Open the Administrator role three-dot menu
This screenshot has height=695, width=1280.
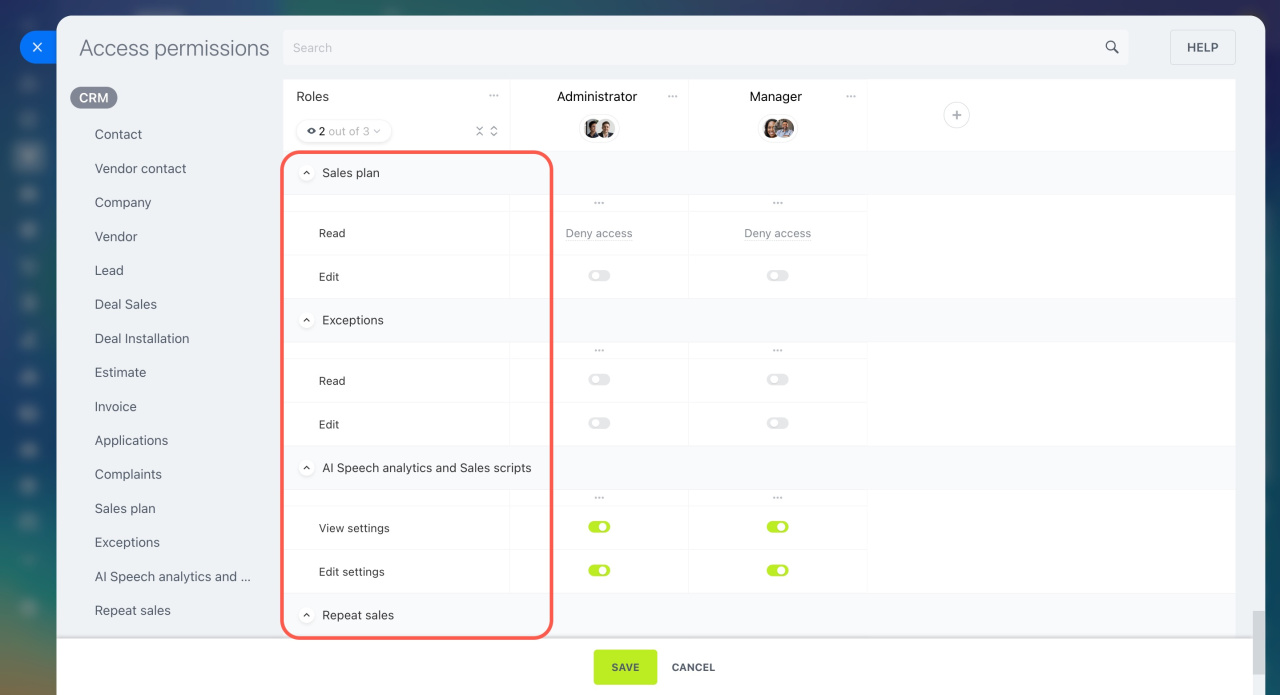672,97
